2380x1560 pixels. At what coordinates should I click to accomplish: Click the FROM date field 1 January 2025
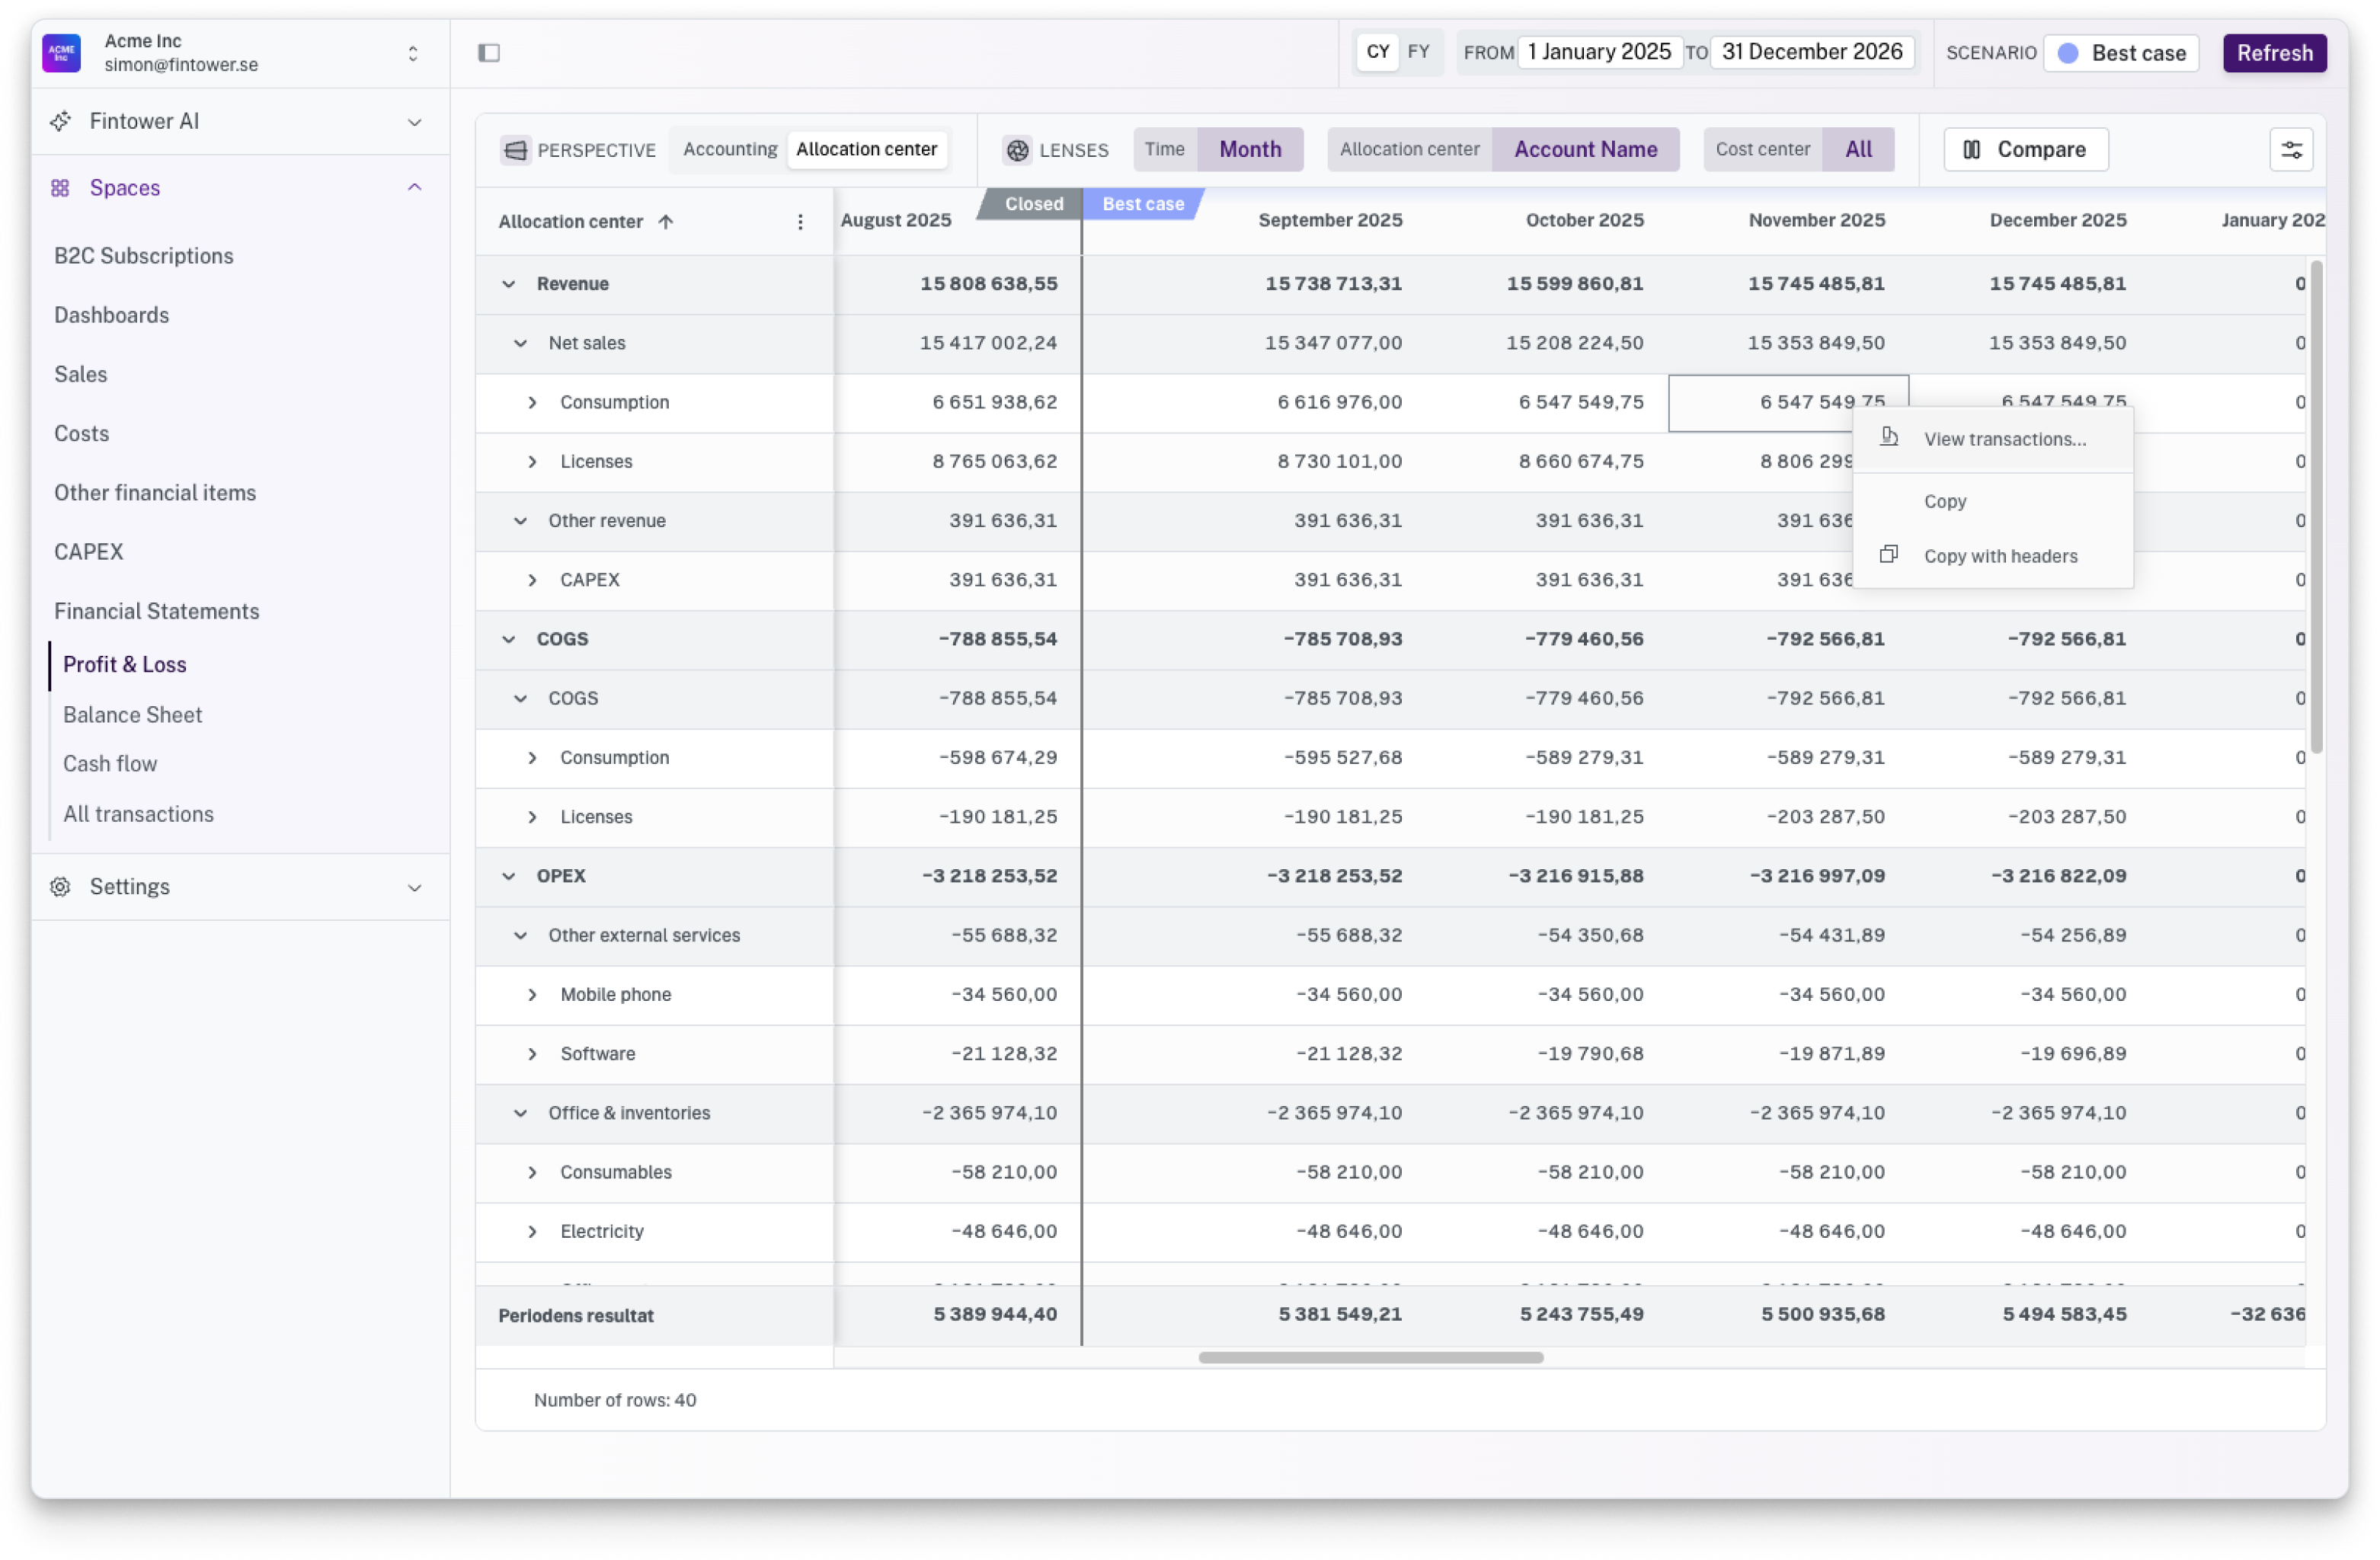[1598, 52]
